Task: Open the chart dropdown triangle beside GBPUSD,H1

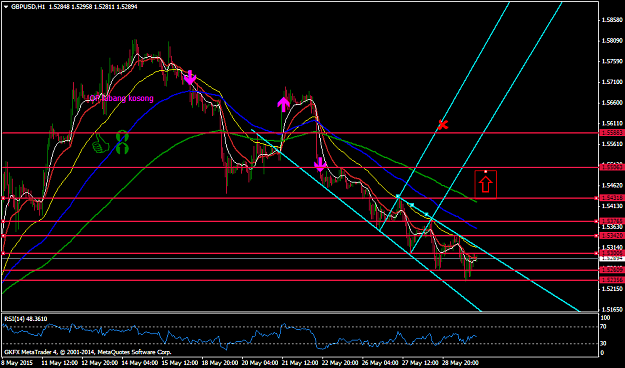Action: pyautogui.click(x=6, y=7)
